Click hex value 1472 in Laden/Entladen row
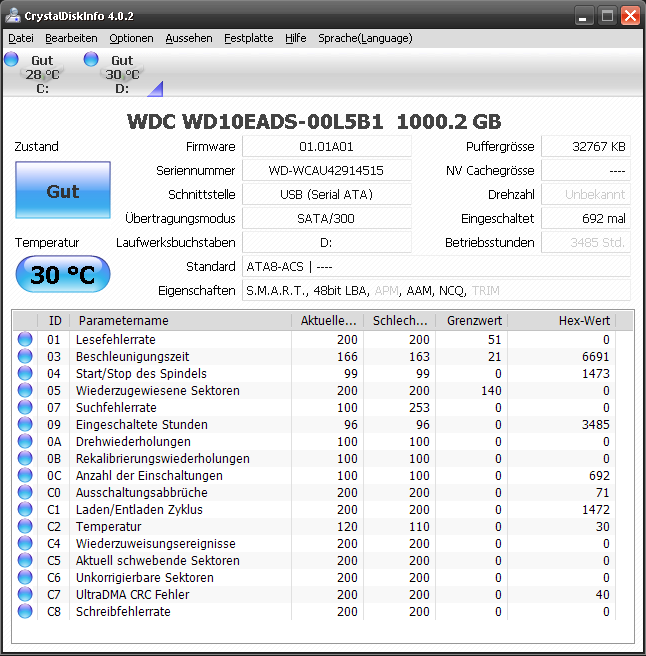646x656 pixels. [596, 510]
